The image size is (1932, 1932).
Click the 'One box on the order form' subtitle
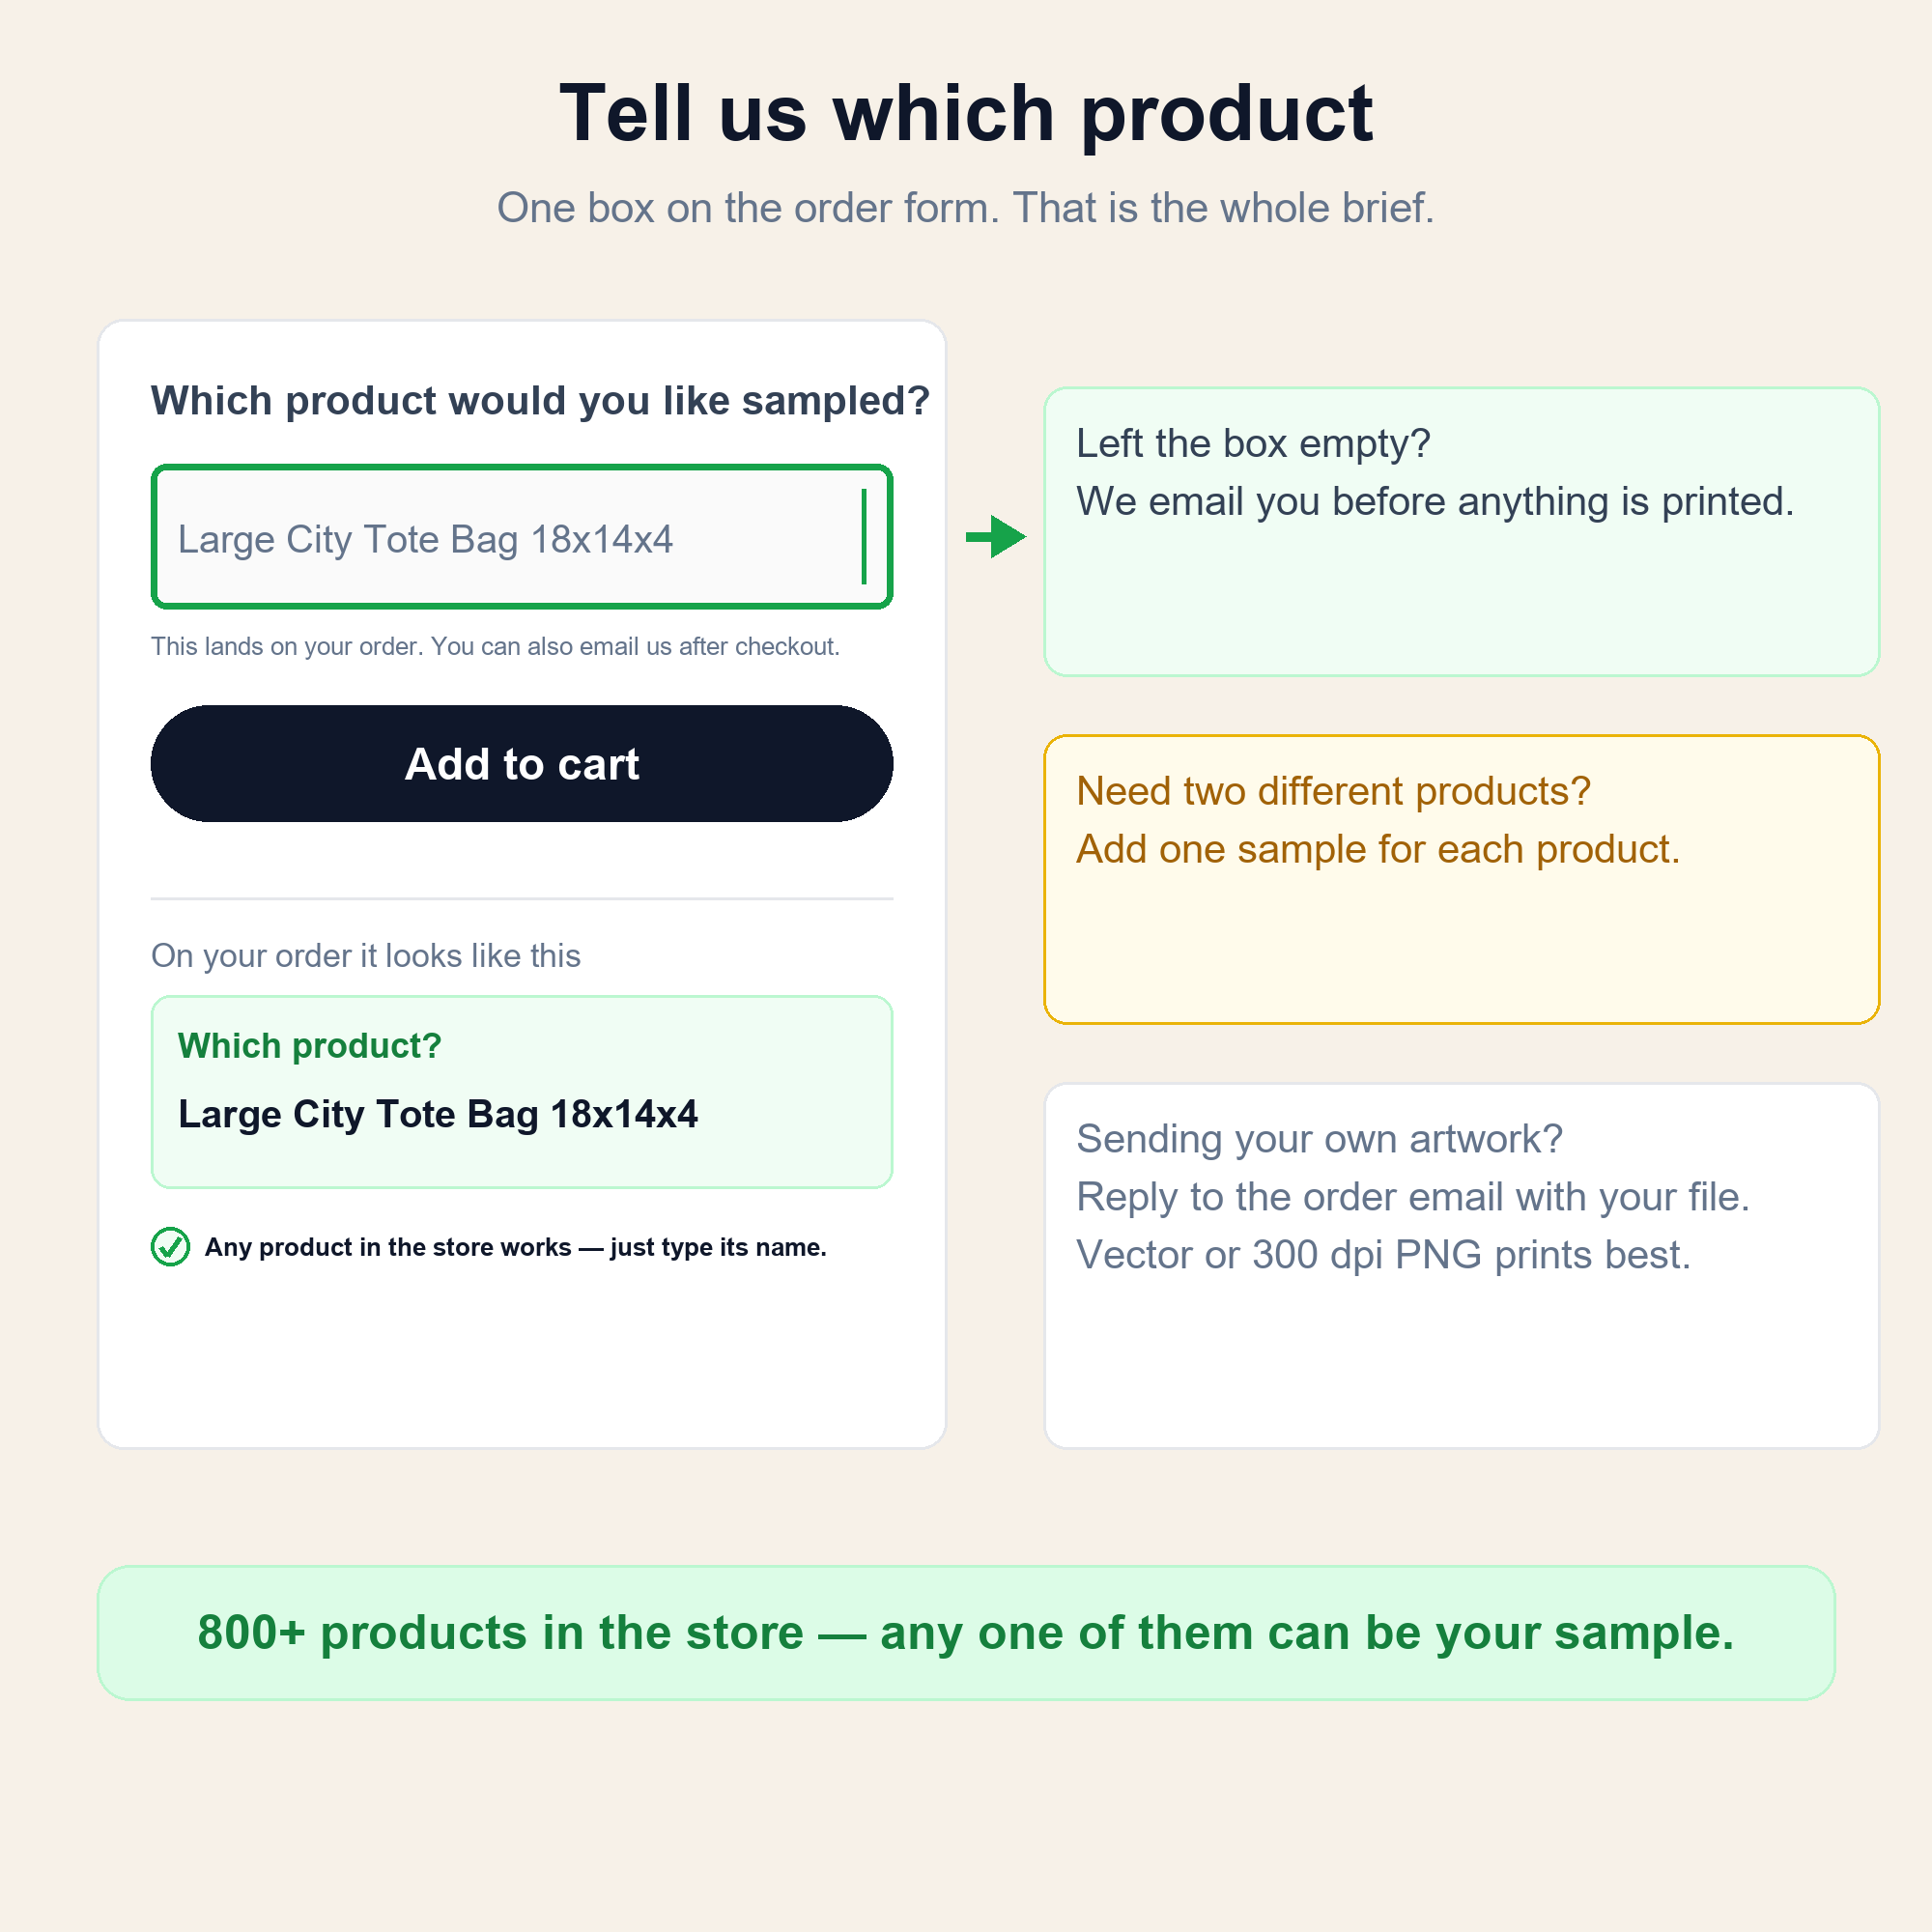click(x=966, y=208)
